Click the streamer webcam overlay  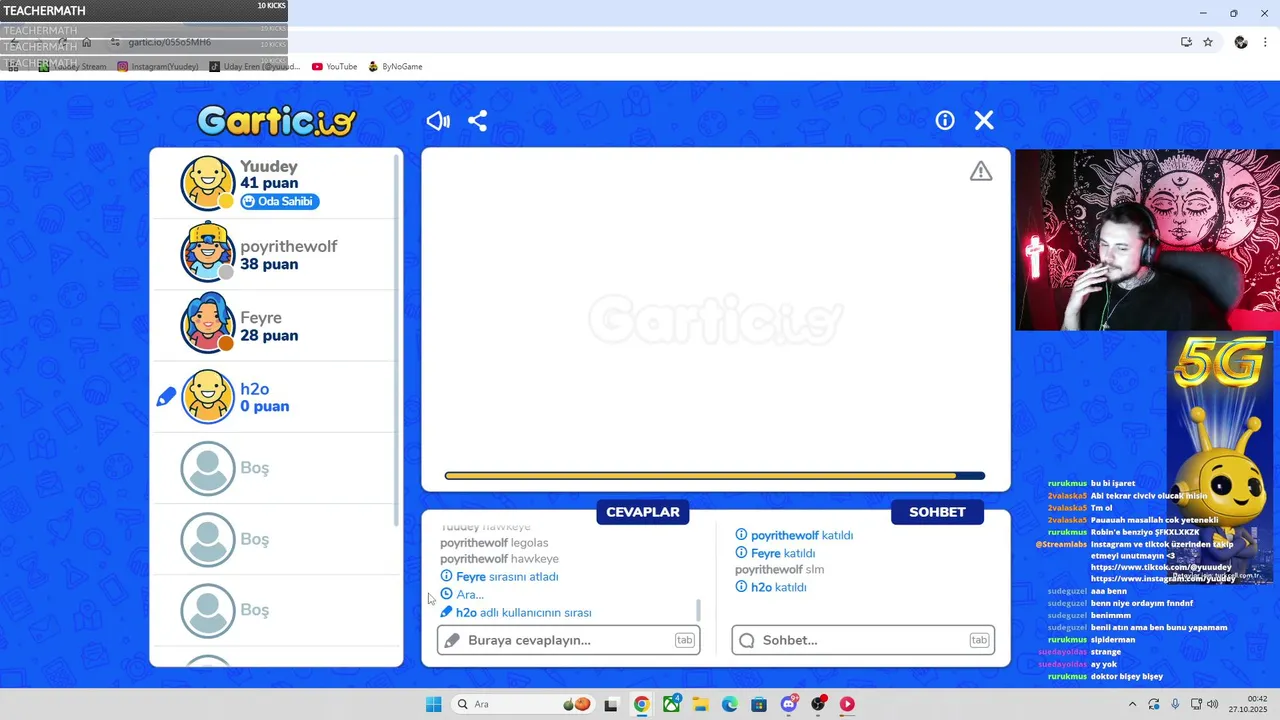tap(1147, 240)
